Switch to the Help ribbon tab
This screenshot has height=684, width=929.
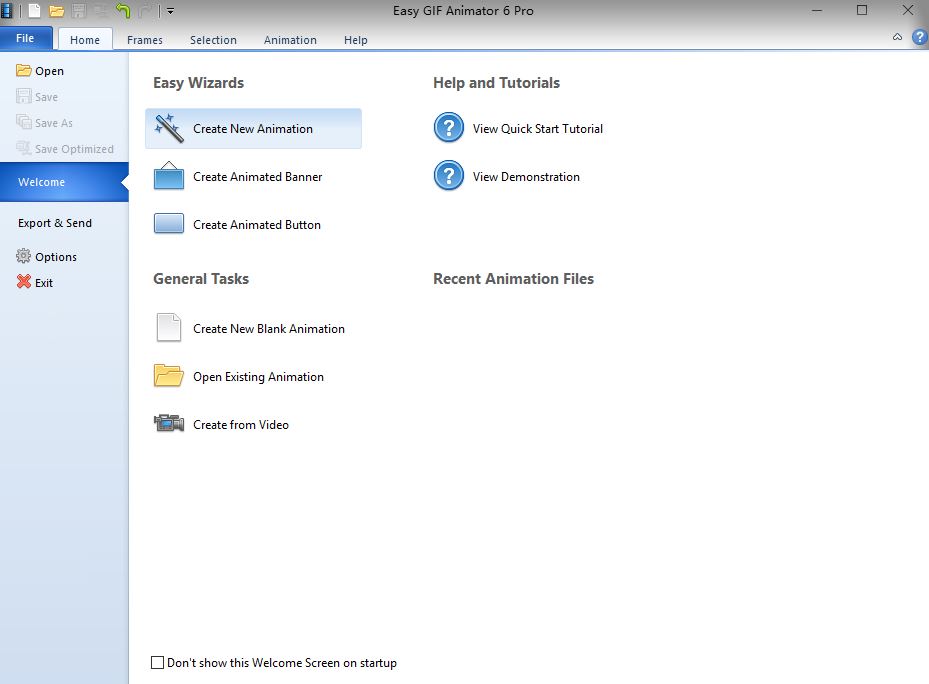click(x=355, y=40)
